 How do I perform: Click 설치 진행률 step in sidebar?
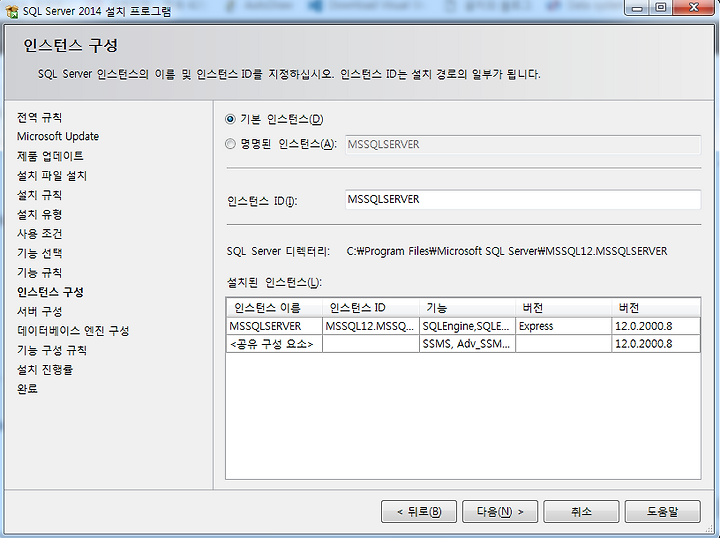45,370
